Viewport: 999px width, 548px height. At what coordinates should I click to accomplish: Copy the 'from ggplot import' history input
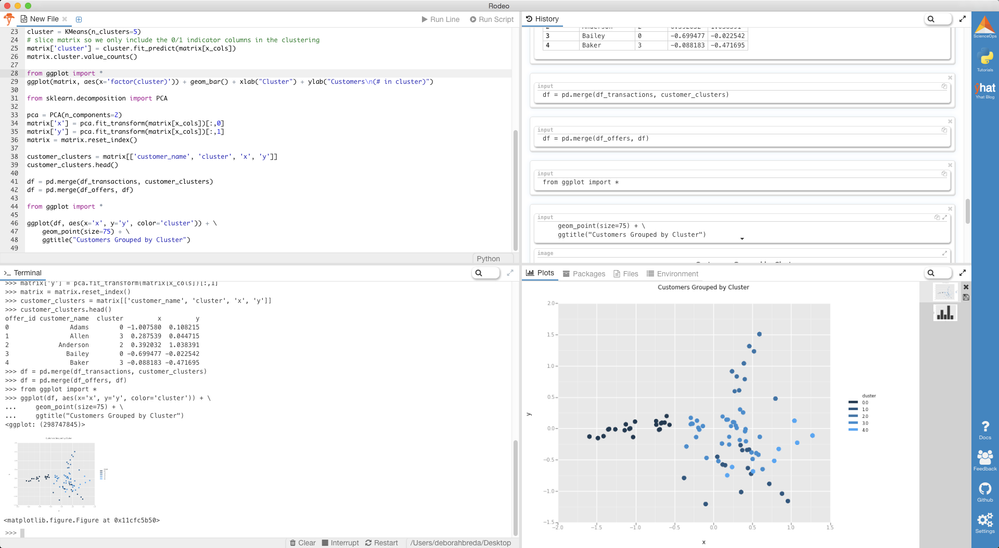pos(944,173)
